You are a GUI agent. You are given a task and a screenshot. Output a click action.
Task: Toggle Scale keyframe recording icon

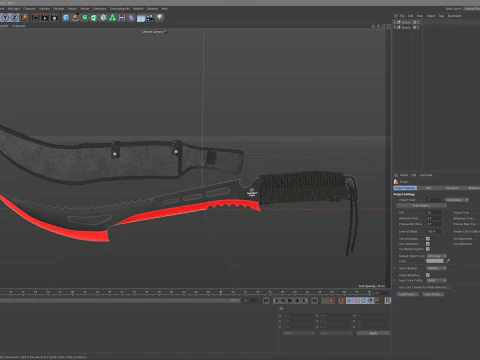pyautogui.click(x=356, y=301)
